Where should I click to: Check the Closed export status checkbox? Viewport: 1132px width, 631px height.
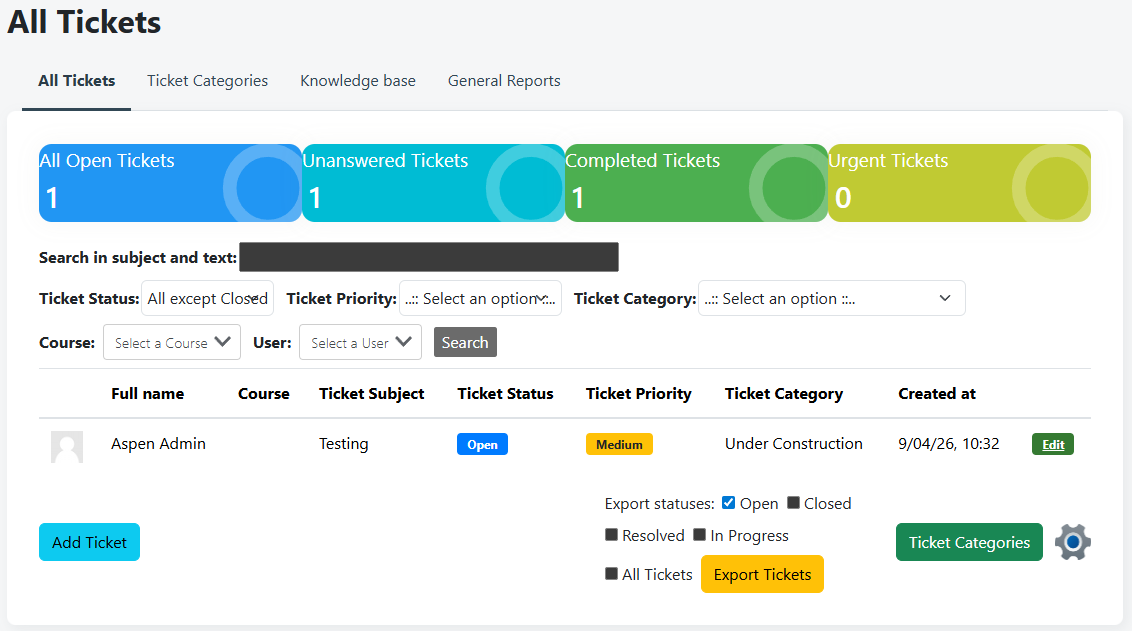point(794,503)
